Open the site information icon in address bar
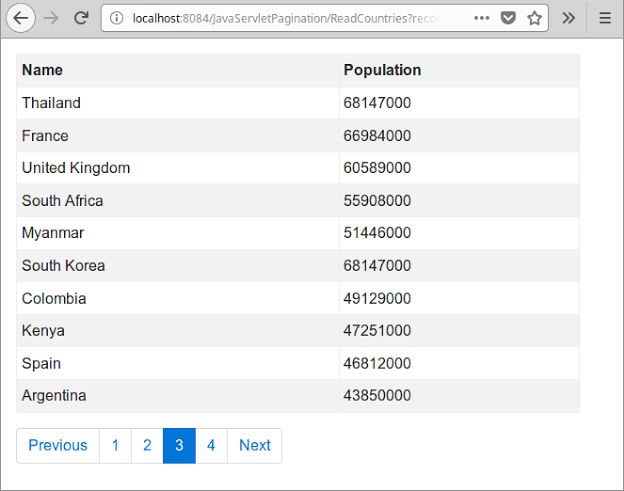 117,18
